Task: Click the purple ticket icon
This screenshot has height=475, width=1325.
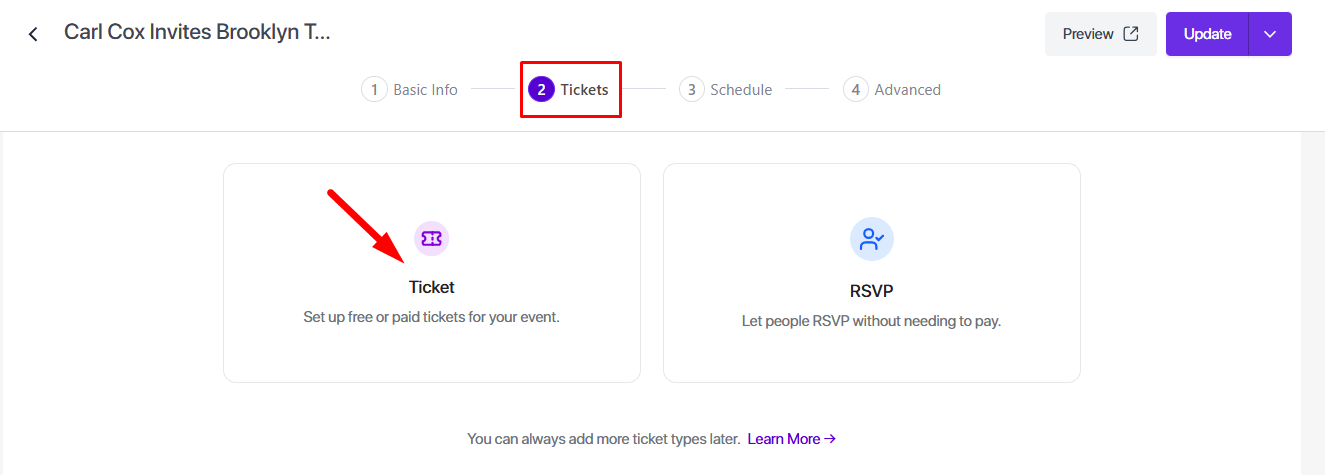Action: (431, 238)
